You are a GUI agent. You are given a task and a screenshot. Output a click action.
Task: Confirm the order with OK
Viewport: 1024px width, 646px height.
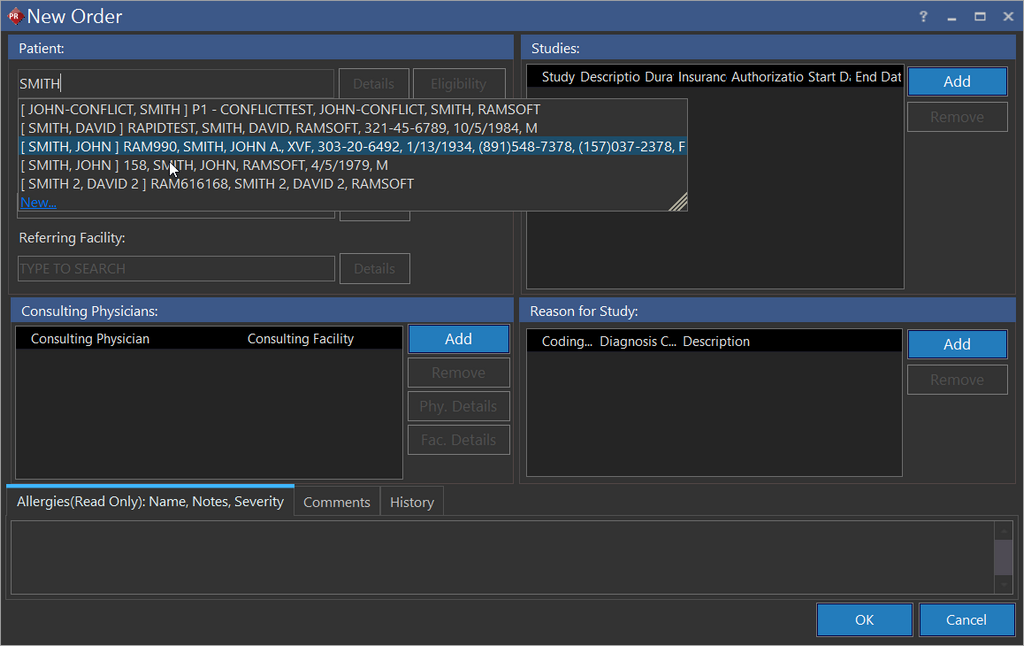coord(864,620)
